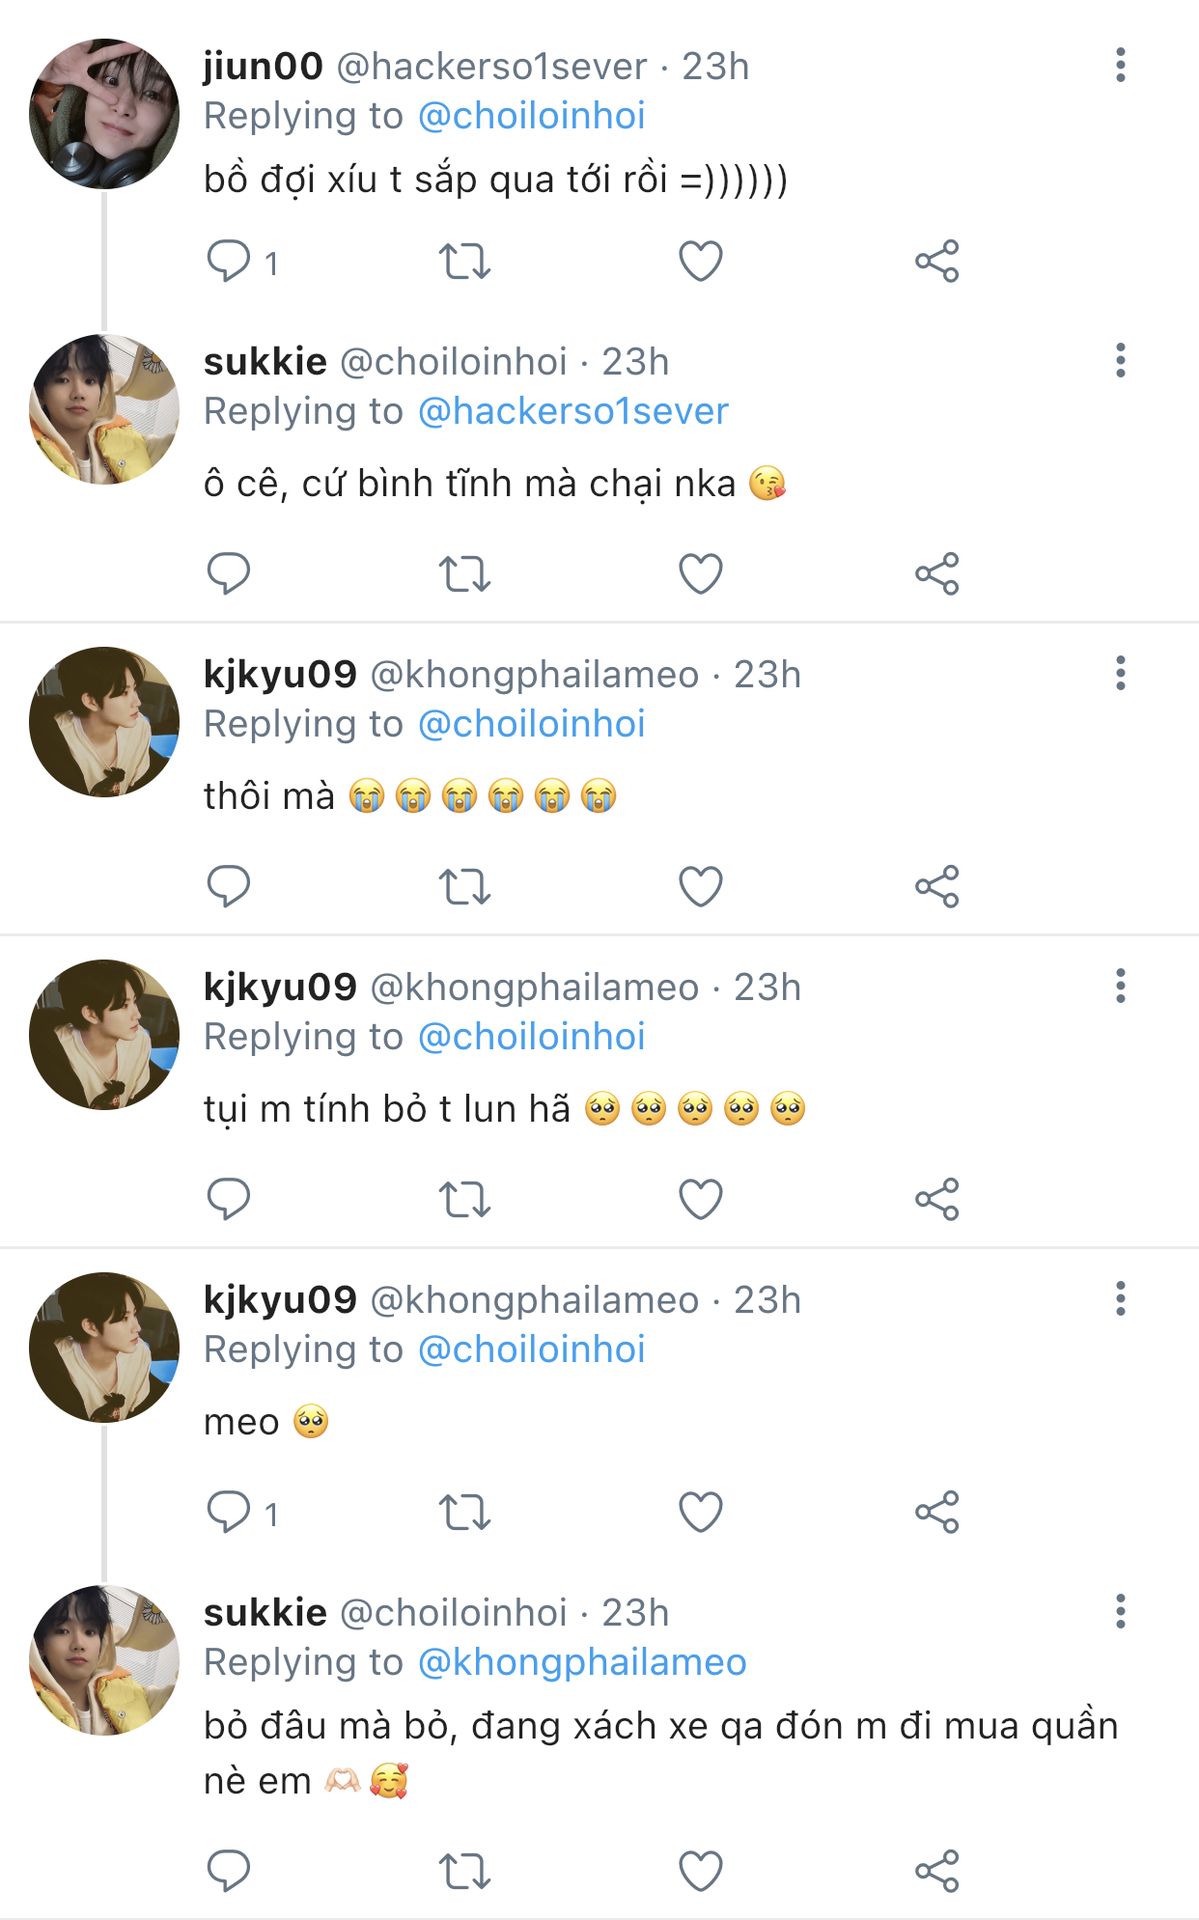1199x1920 pixels.
Task: Share jiun00's "bồ đợi xíu" tweet
Action: 937,261
